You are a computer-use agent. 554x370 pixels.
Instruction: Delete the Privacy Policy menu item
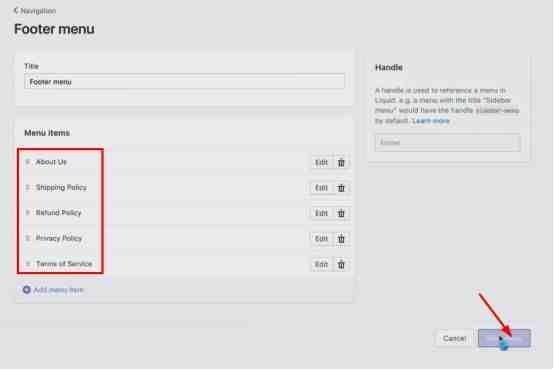click(x=341, y=239)
